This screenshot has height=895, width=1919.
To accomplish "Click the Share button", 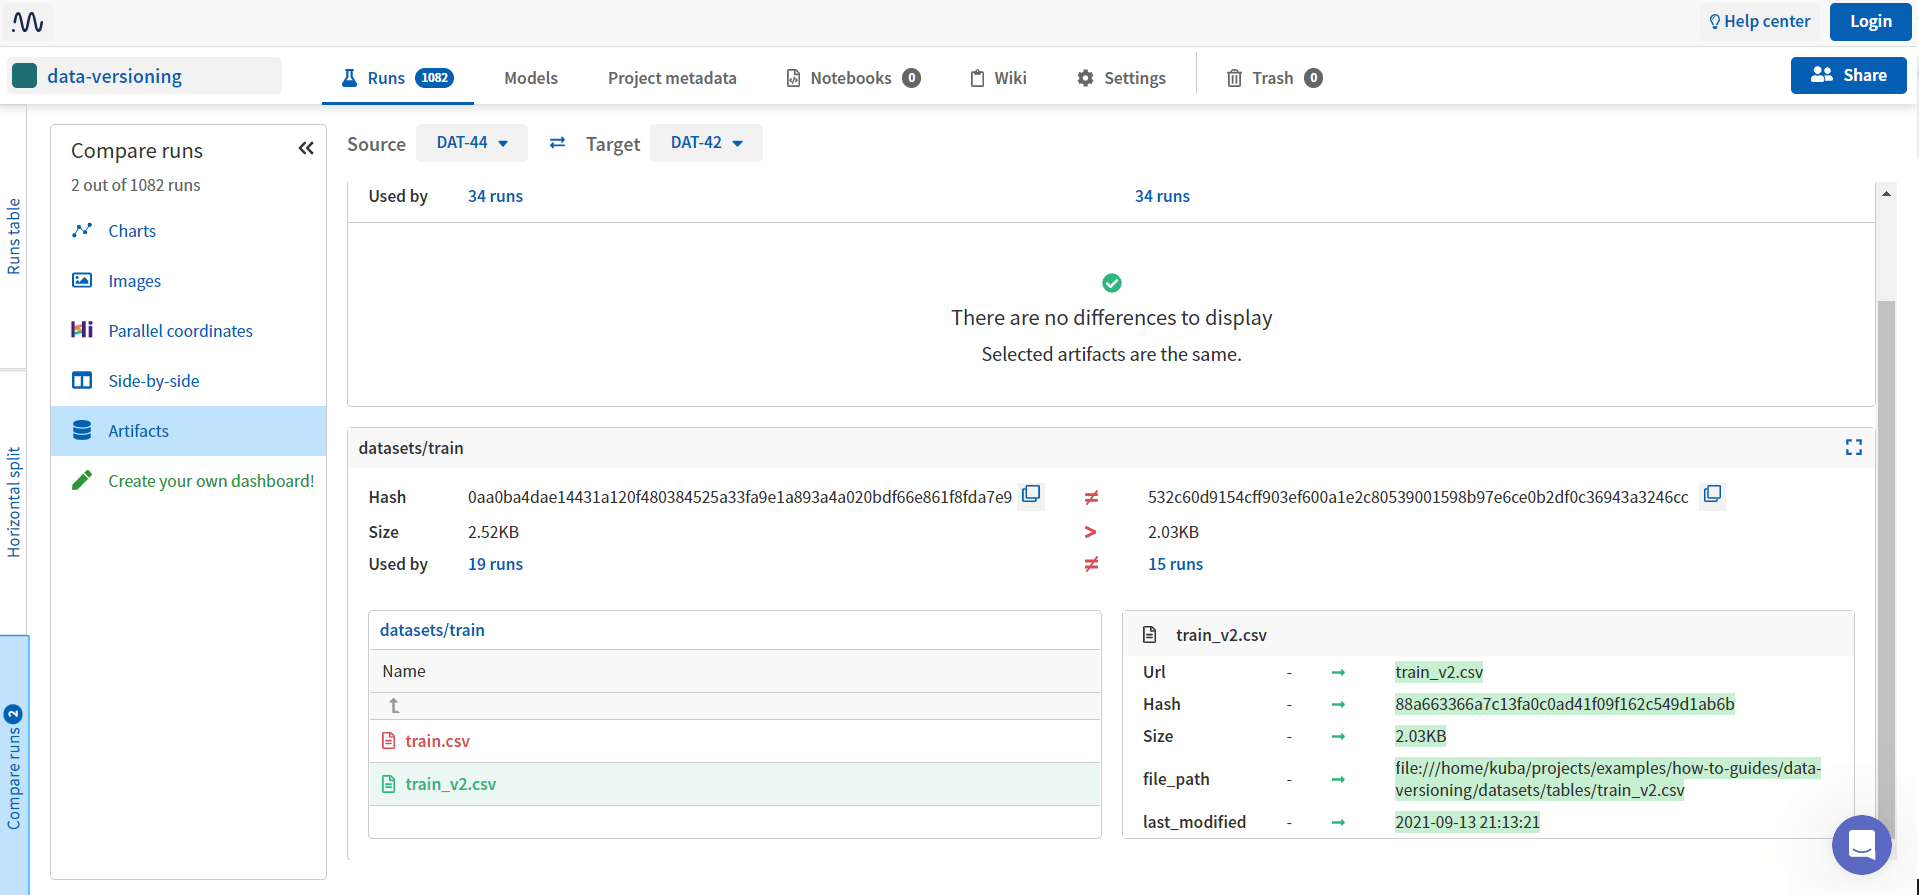I will tap(1848, 75).
